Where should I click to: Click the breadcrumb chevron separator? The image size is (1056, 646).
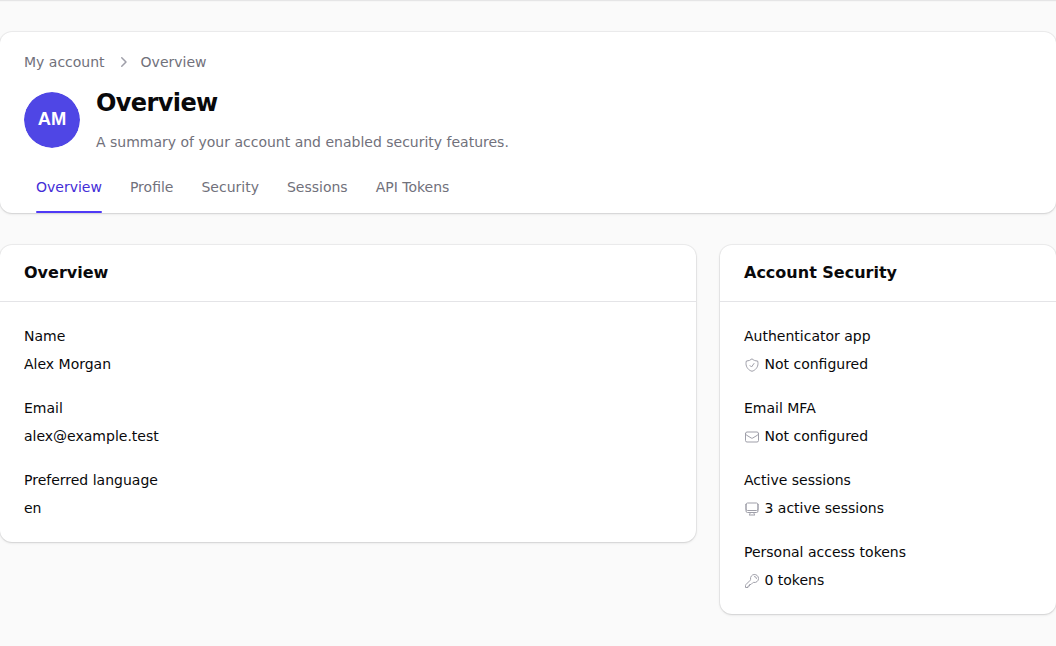tap(123, 62)
